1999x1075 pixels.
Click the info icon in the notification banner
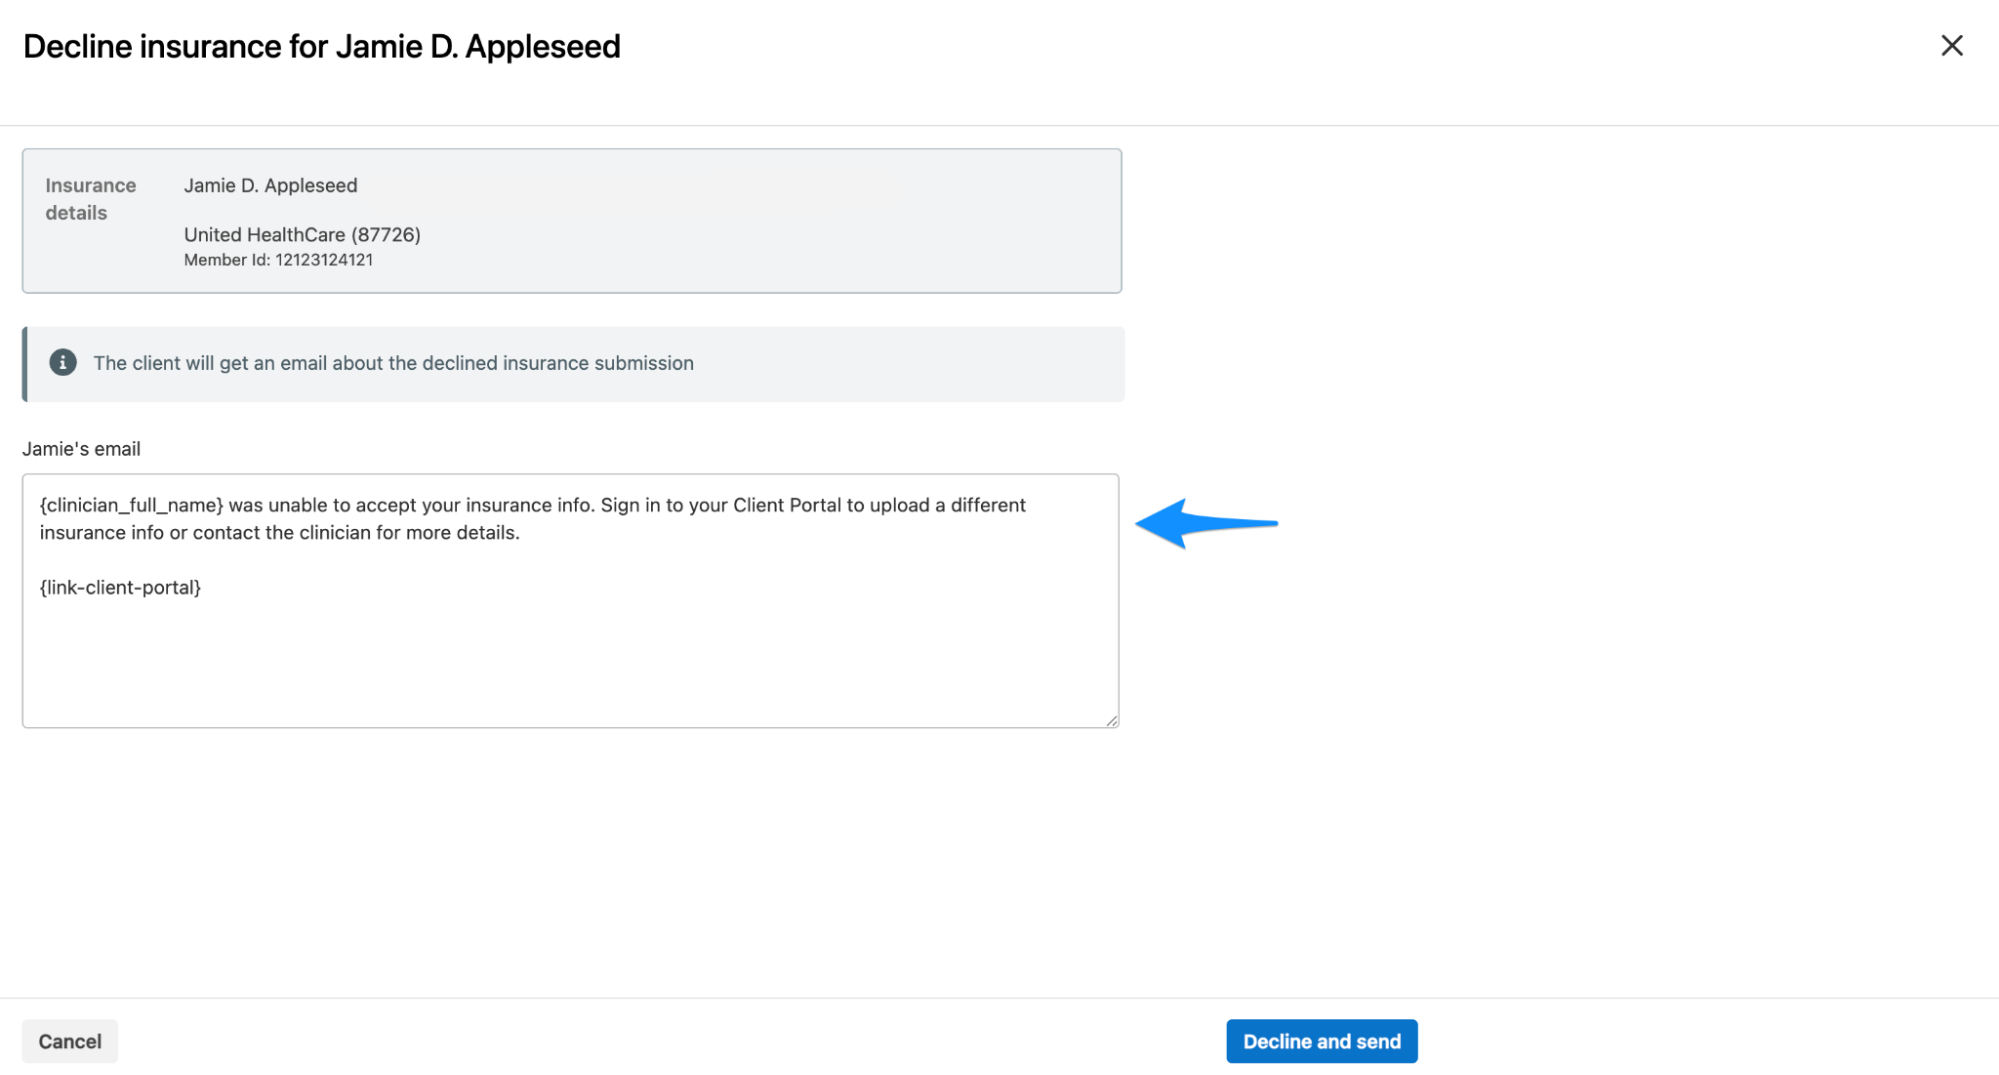(63, 363)
